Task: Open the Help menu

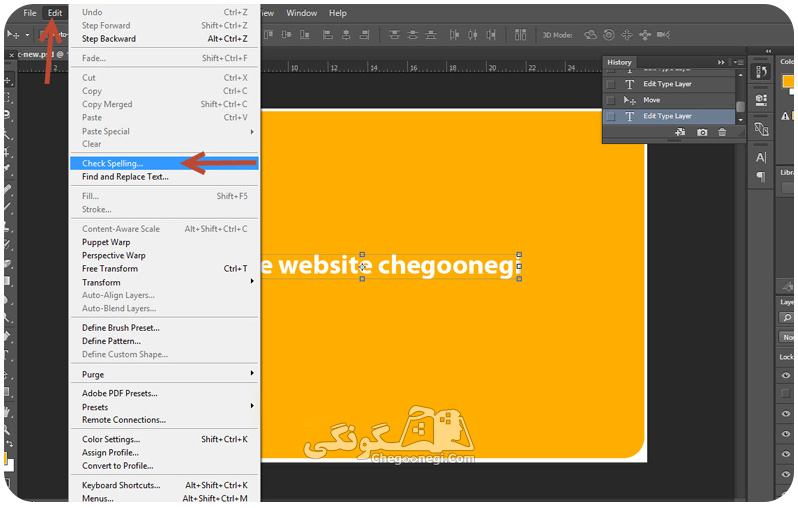Action: tap(337, 13)
